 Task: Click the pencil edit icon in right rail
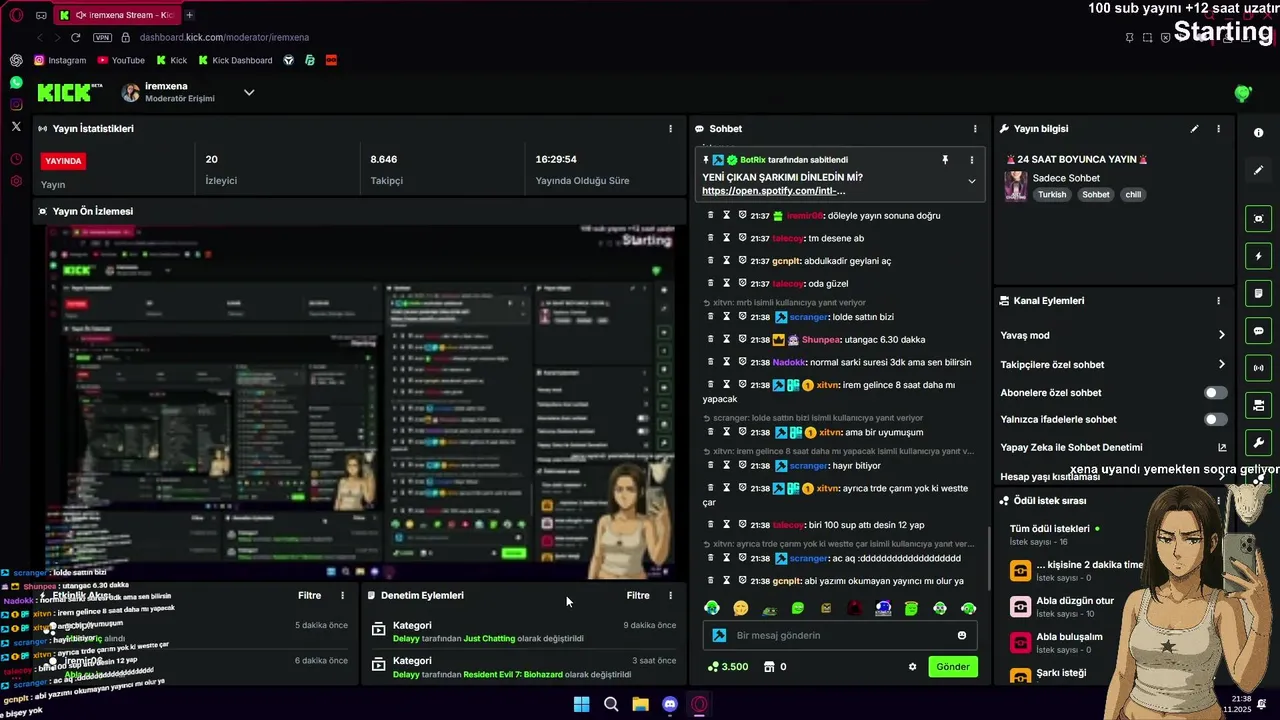pyautogui.click(x=1258, y=170)
